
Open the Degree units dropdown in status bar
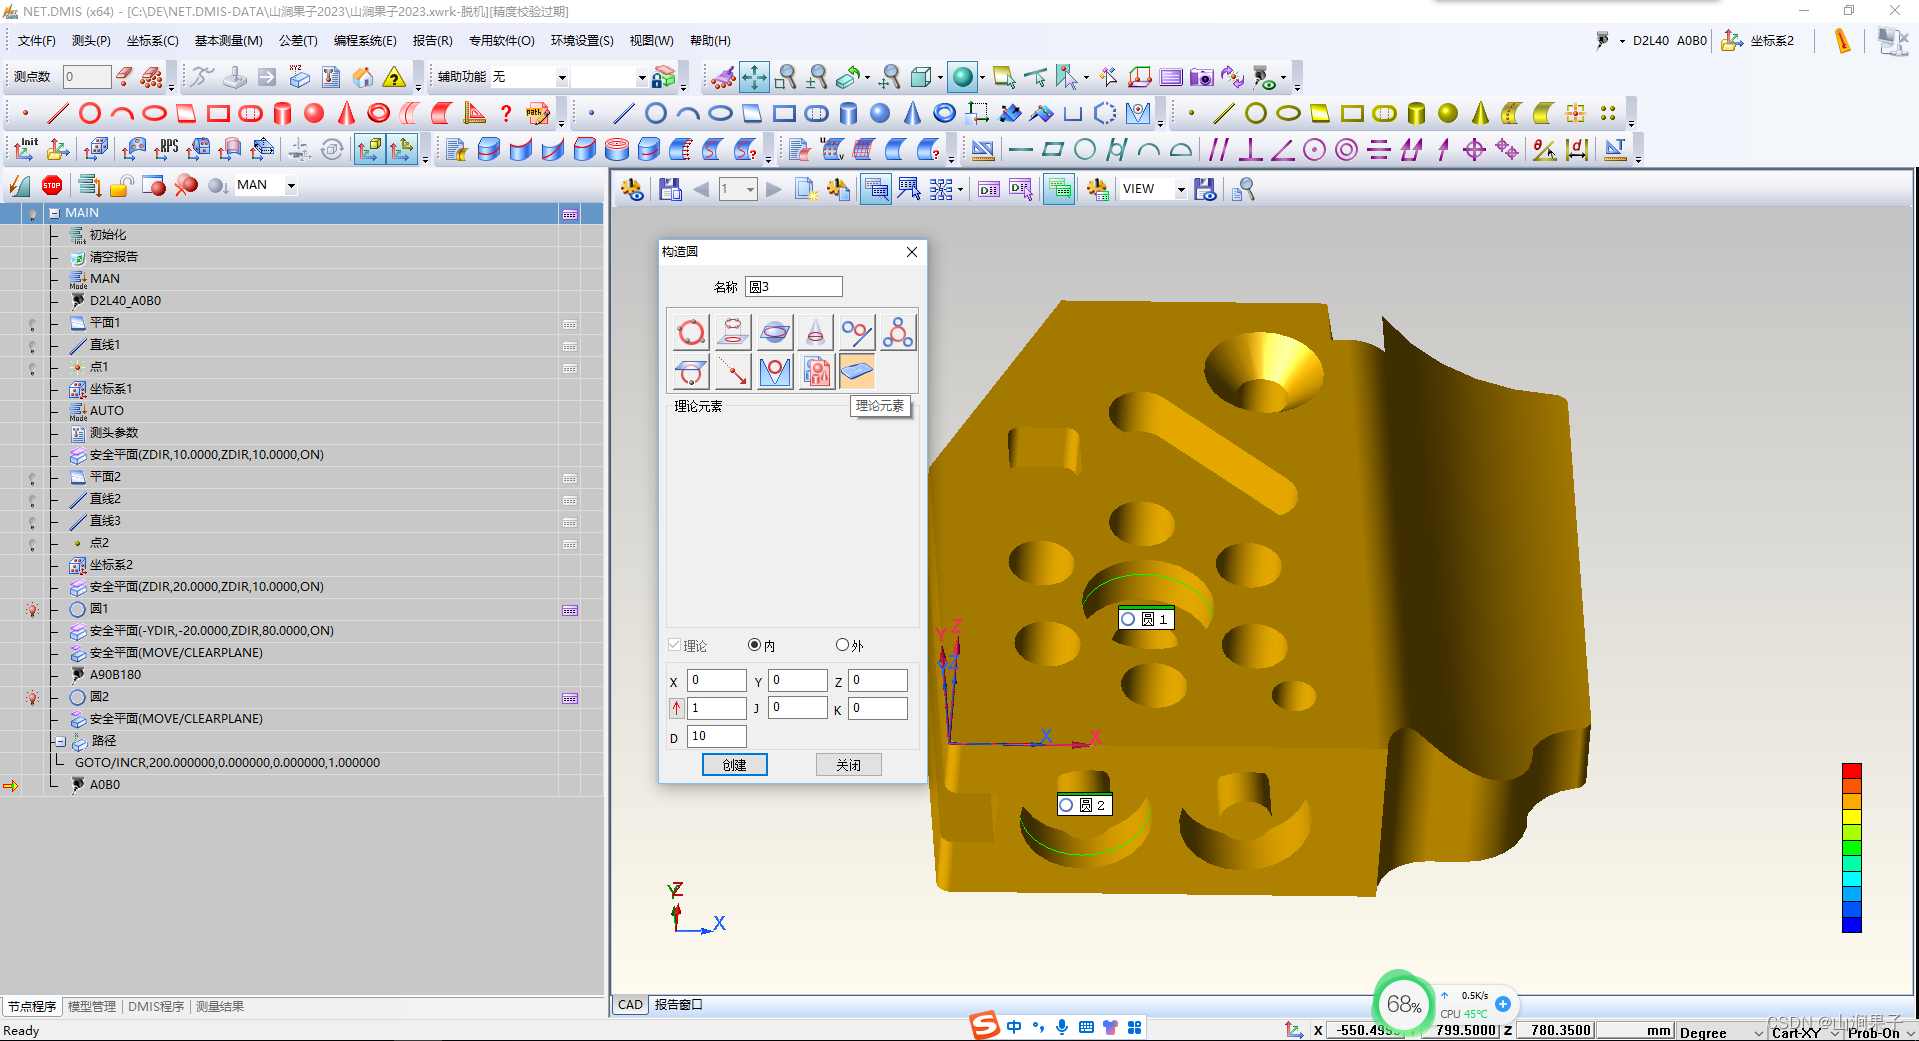(x=1759, y=1031)
